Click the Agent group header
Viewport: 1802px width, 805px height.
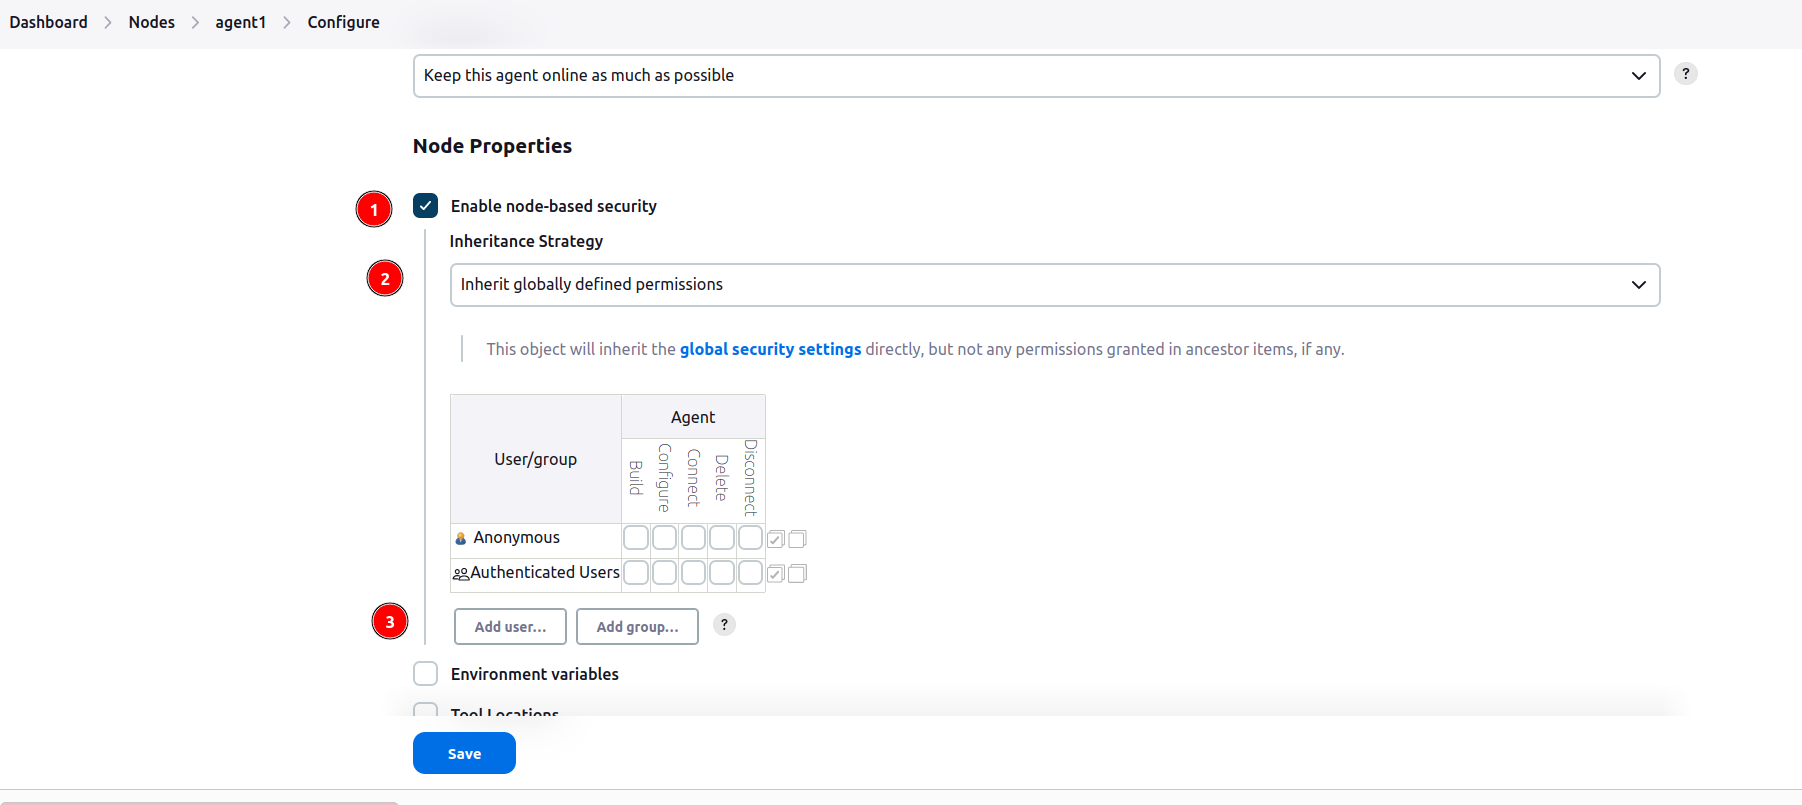tap(693, 417)
